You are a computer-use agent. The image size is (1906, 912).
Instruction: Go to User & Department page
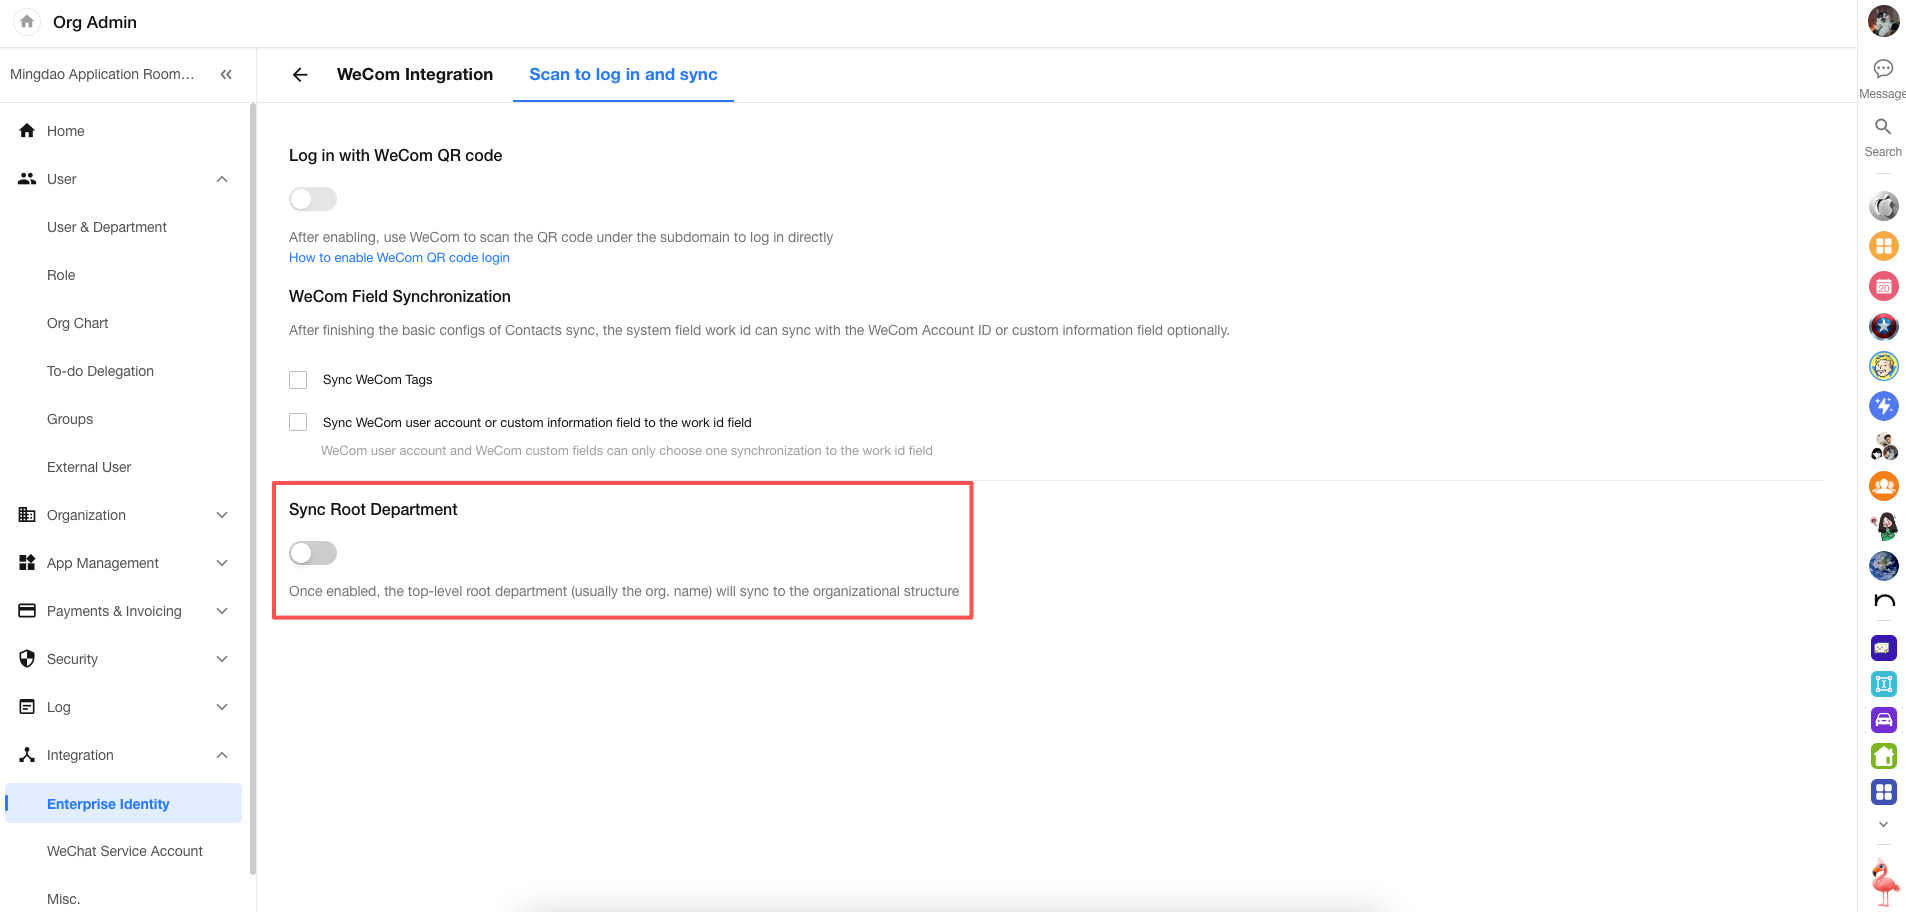[x=107, y=227]
